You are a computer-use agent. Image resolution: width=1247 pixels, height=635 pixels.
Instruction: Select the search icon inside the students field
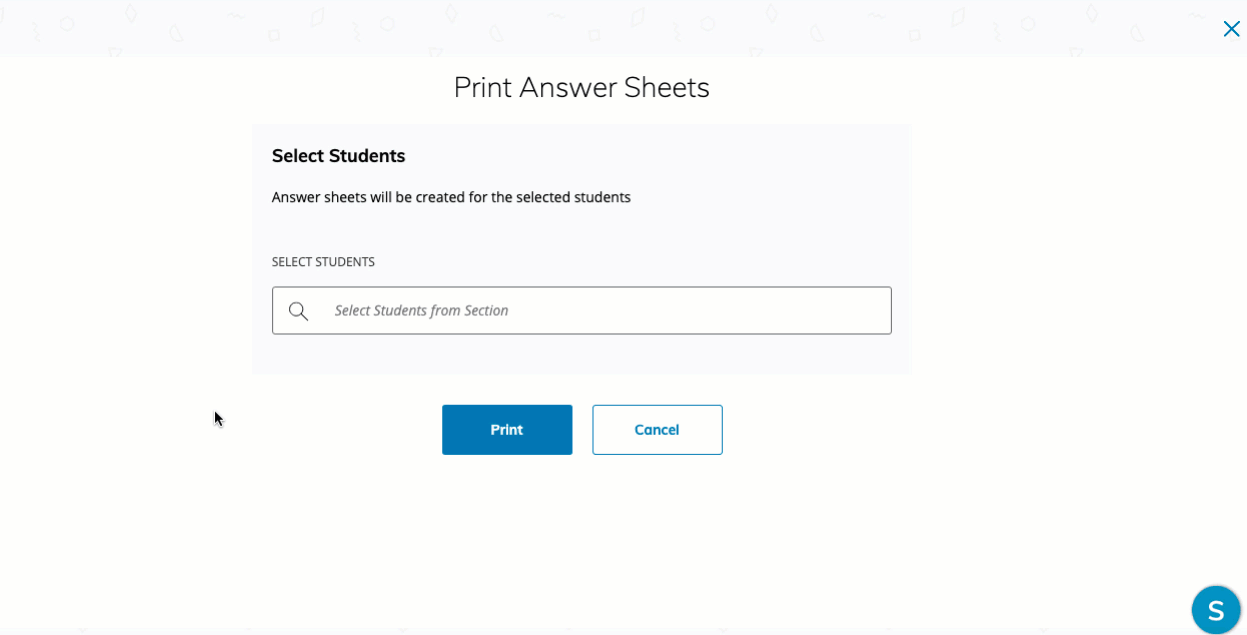point(298,311)
